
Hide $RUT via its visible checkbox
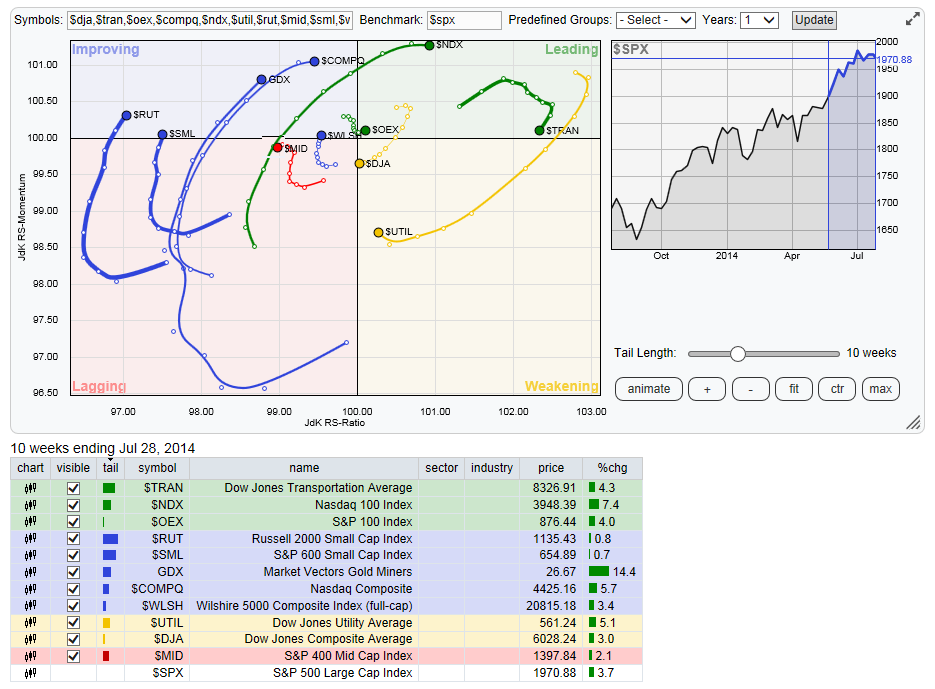click(x=73, y=539)
